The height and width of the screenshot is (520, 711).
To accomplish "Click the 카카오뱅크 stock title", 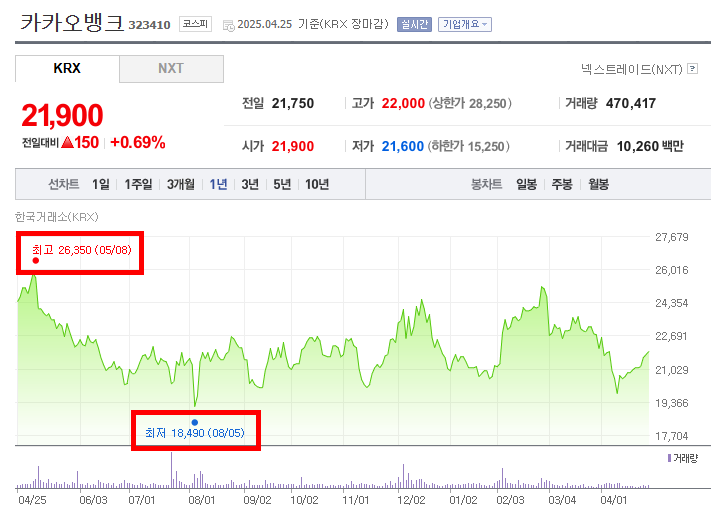I will [x=72, y=22].
